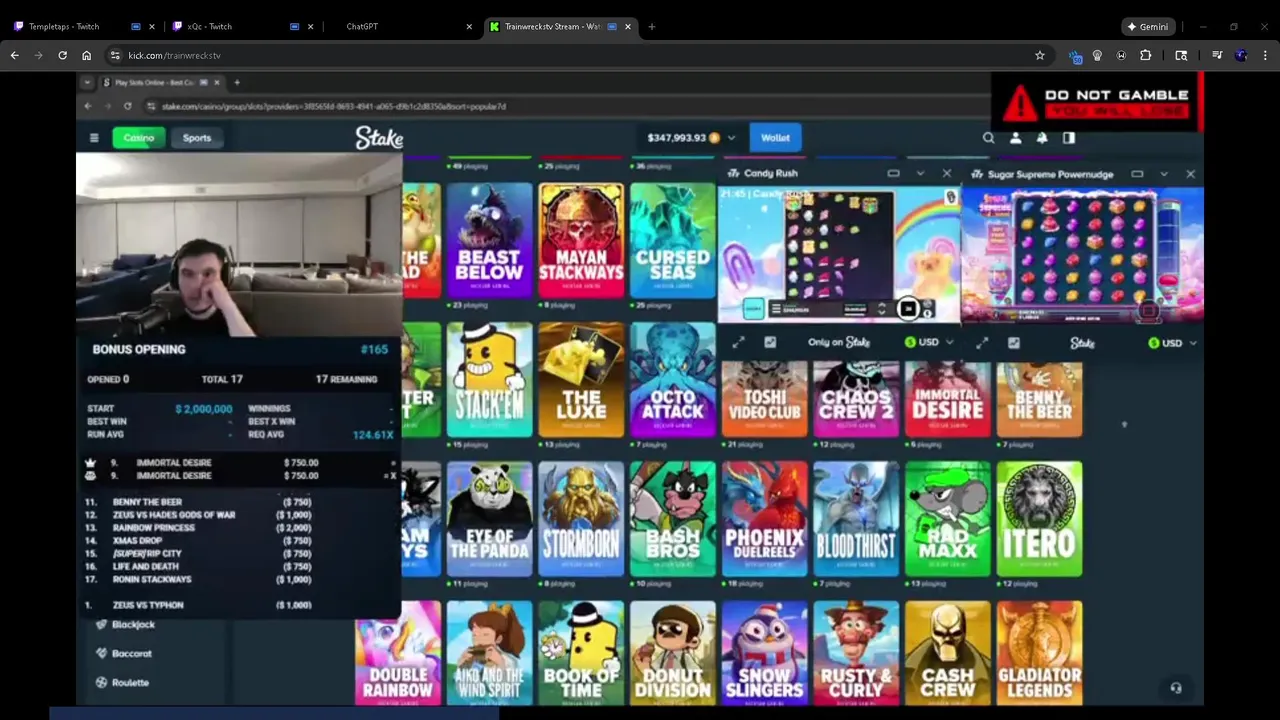
Task: Open The Luxe game thumbnail
Action: pyautogui.click(x=581, y=380)
